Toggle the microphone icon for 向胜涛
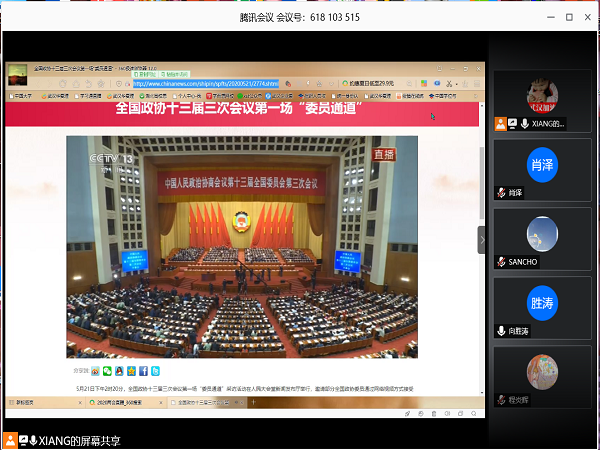The image size is (600, 450). pyautogui.click(x=501, y=331)
